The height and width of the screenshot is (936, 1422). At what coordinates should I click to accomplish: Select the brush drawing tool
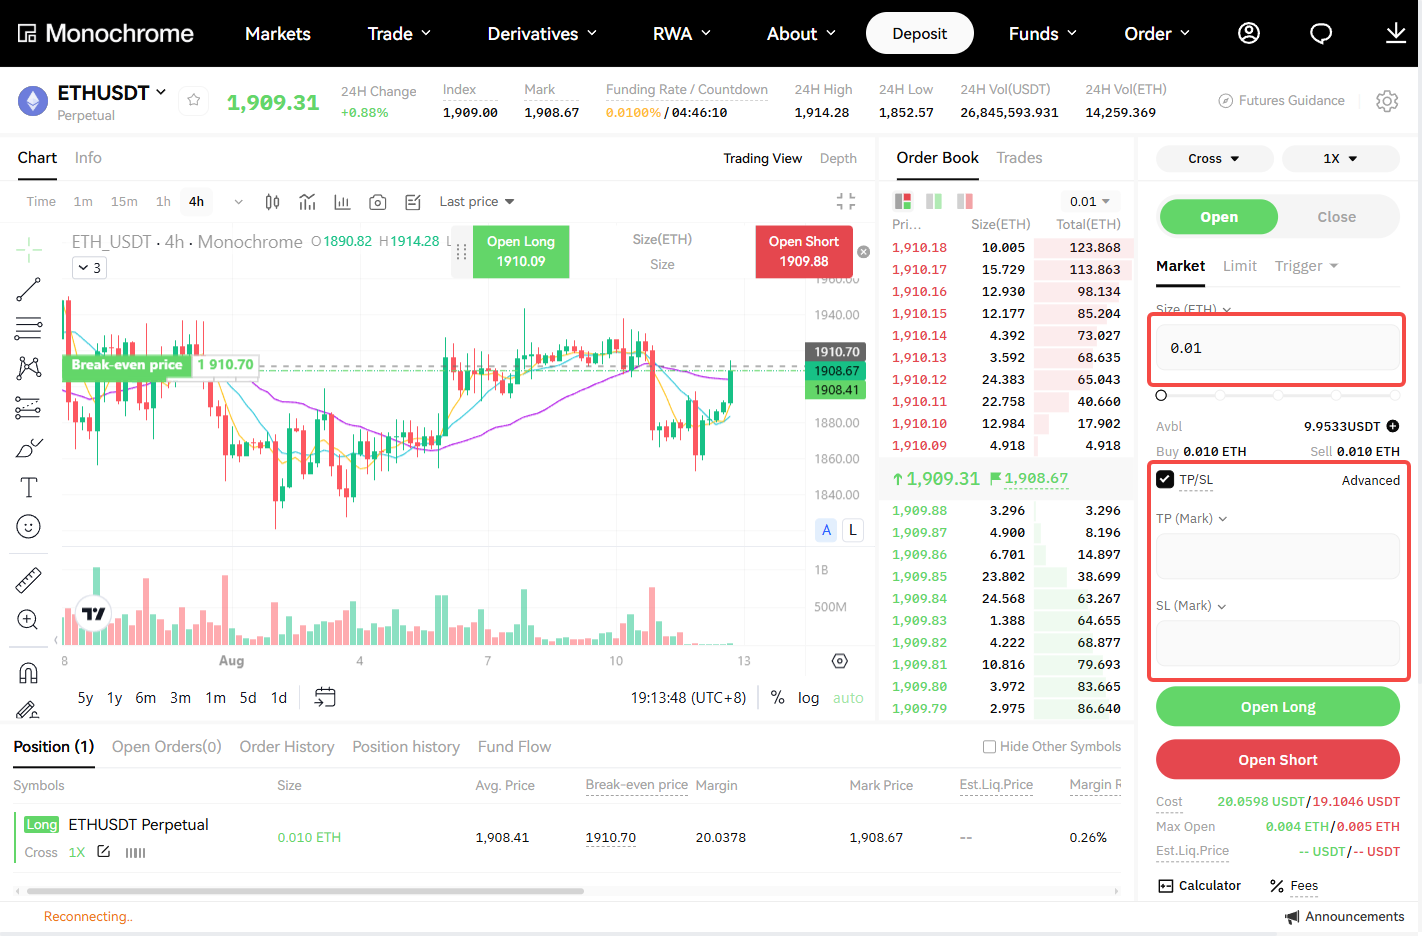tap(29, 448)
